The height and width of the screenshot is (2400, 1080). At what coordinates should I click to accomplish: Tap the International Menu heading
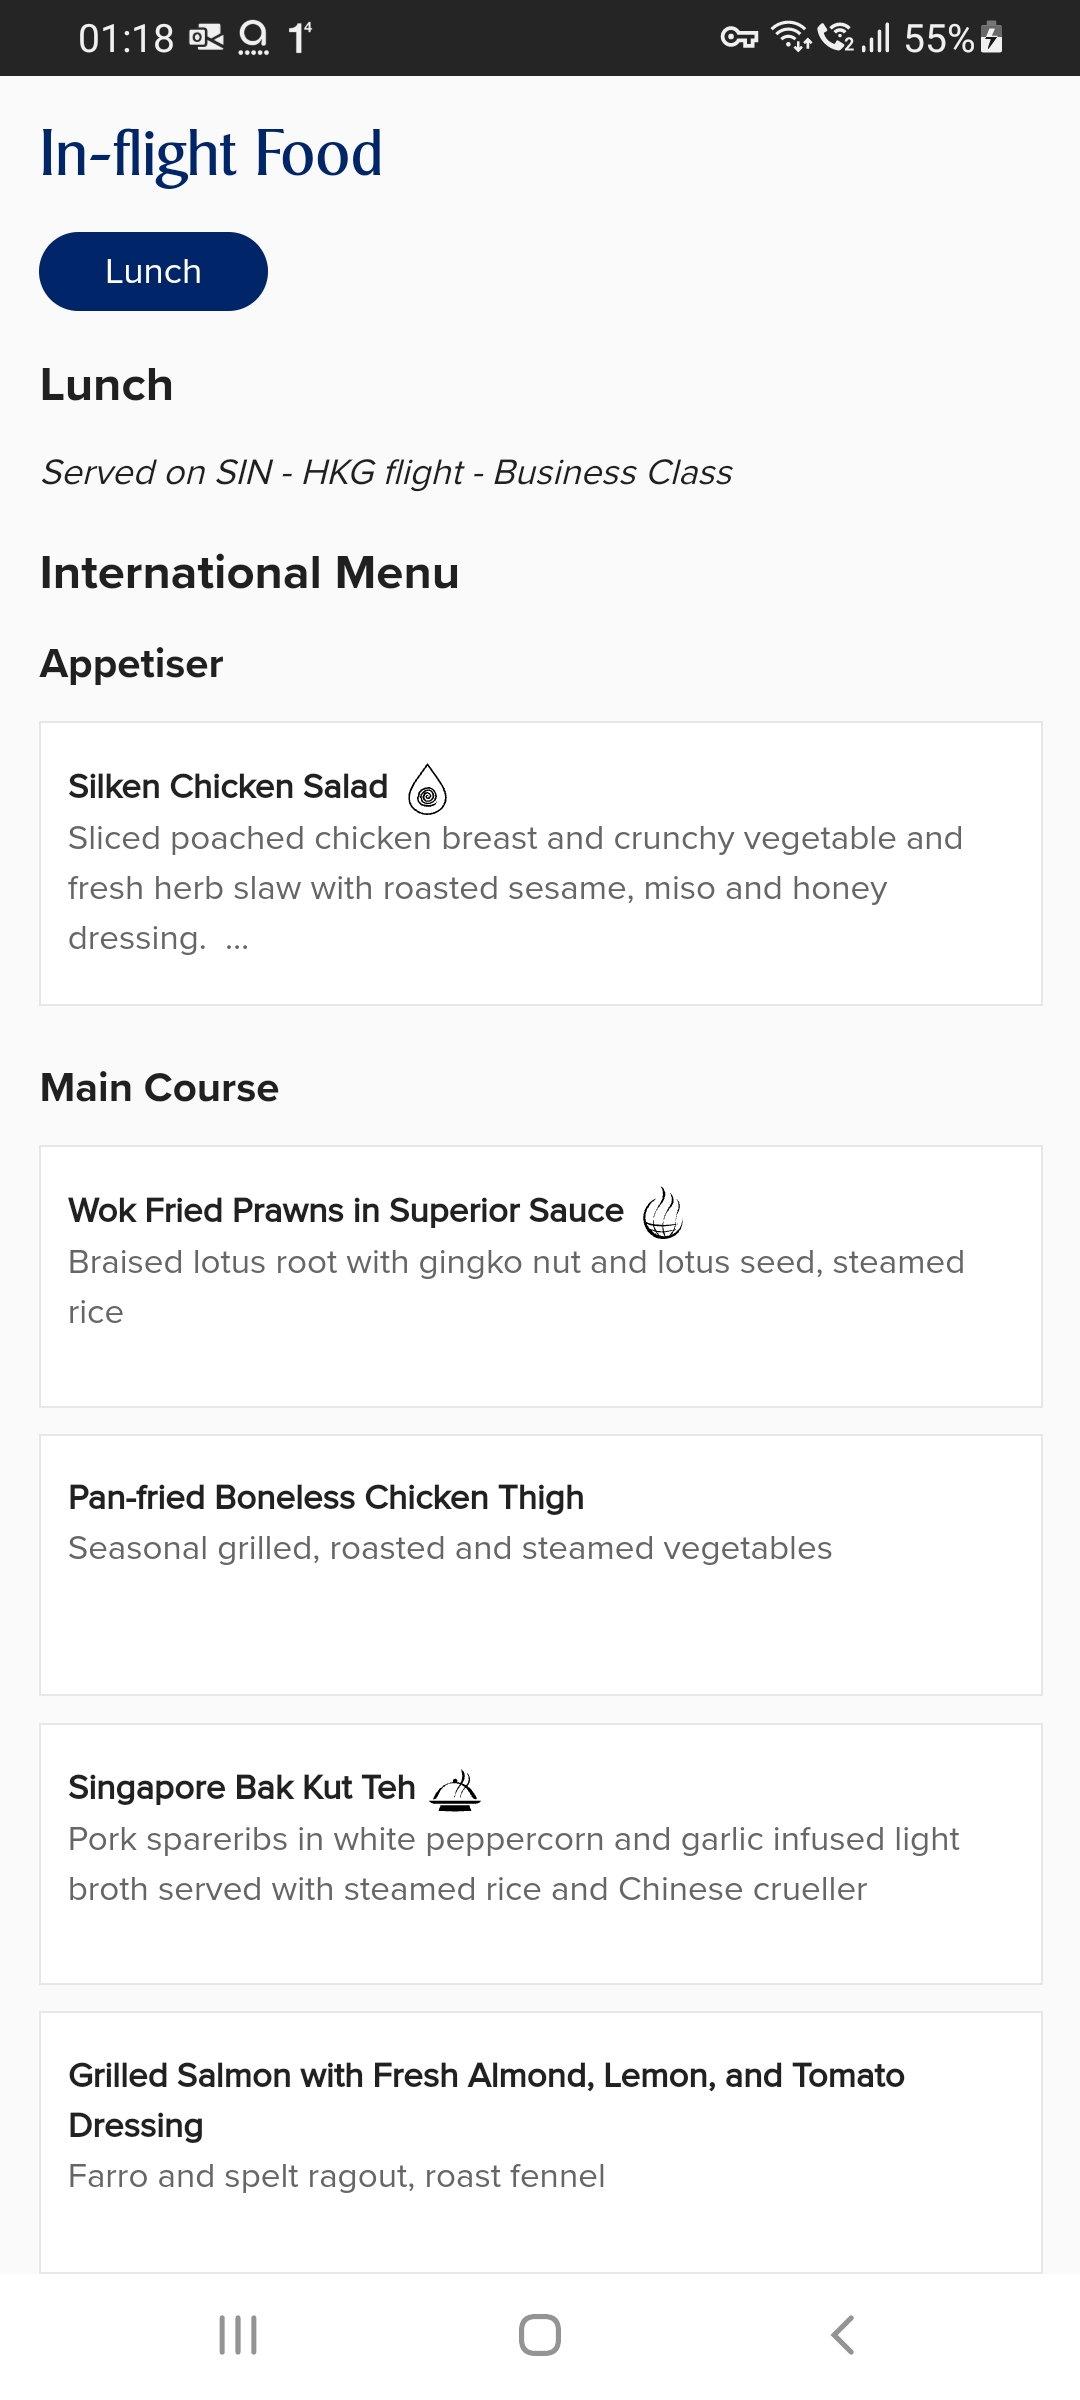249,573
